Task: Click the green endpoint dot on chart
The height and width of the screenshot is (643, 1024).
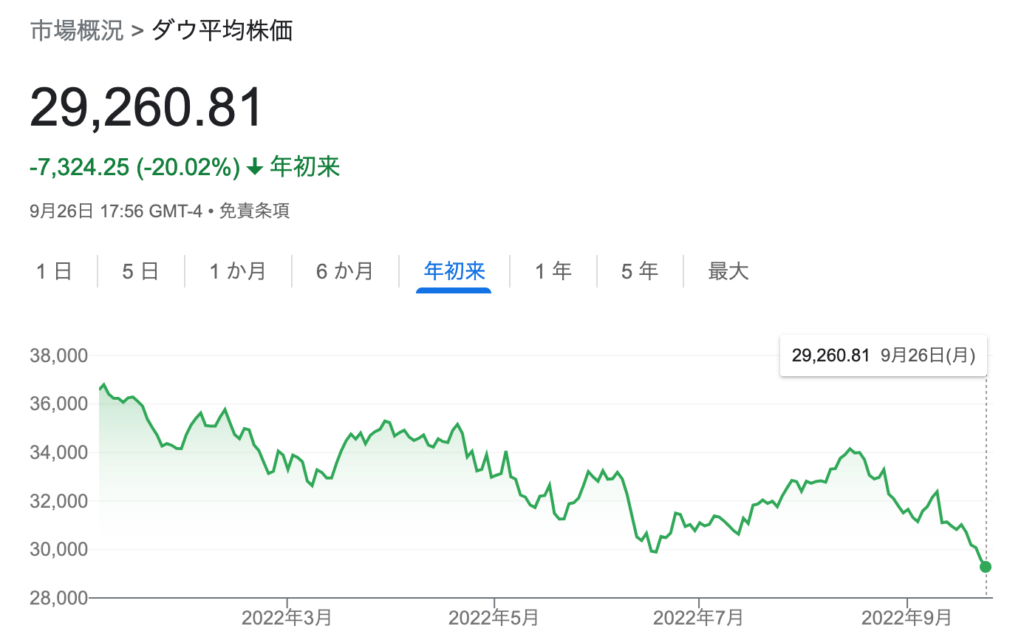Action: pos(986,567)
